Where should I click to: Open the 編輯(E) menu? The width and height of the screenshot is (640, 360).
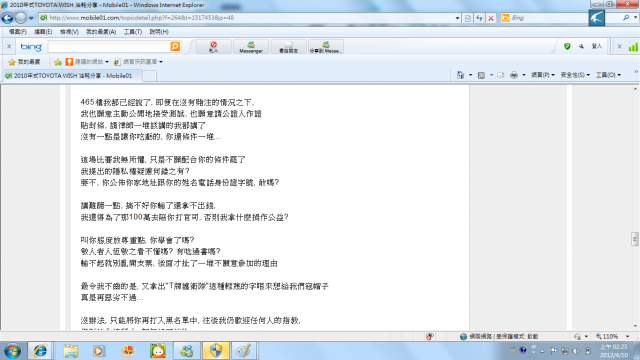click(x=43, y=32)
